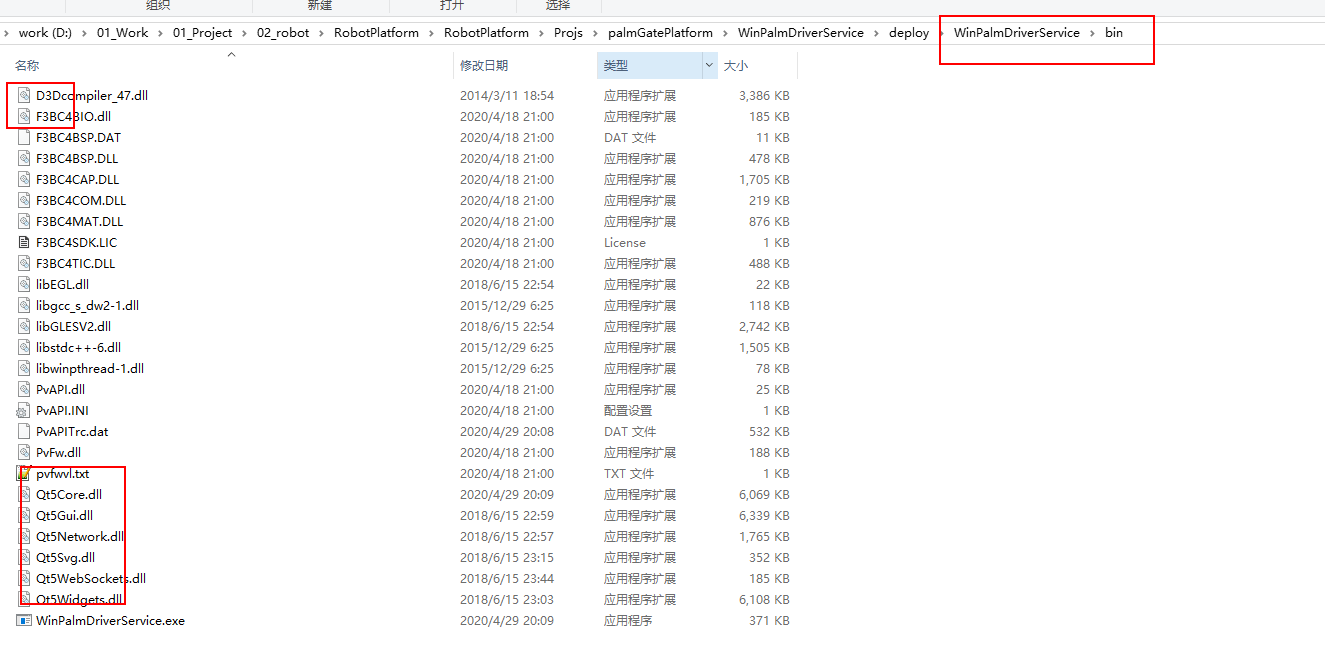Click the libwinpthread-1.dll file icon

pyautogui.click(x=25, y=368)
